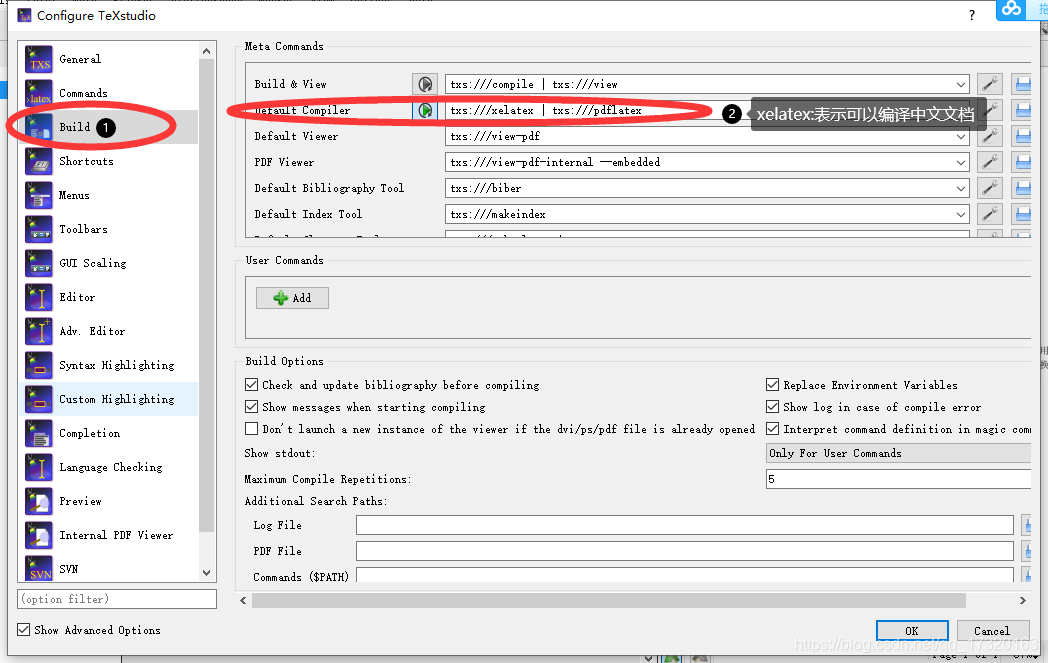Screen dimensions: 1048x663
Task: Toggle Check and update bibliography before compiling
Action: point(251,384)
